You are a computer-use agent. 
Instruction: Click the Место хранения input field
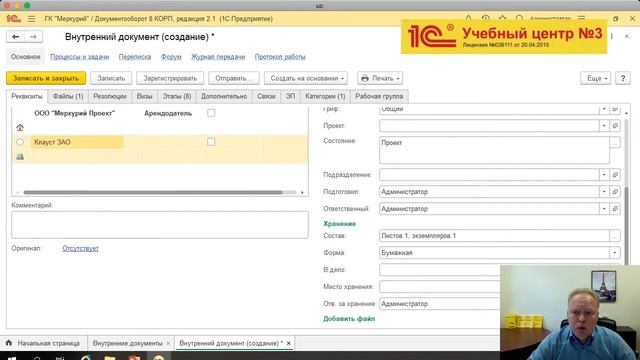[440, 287]
